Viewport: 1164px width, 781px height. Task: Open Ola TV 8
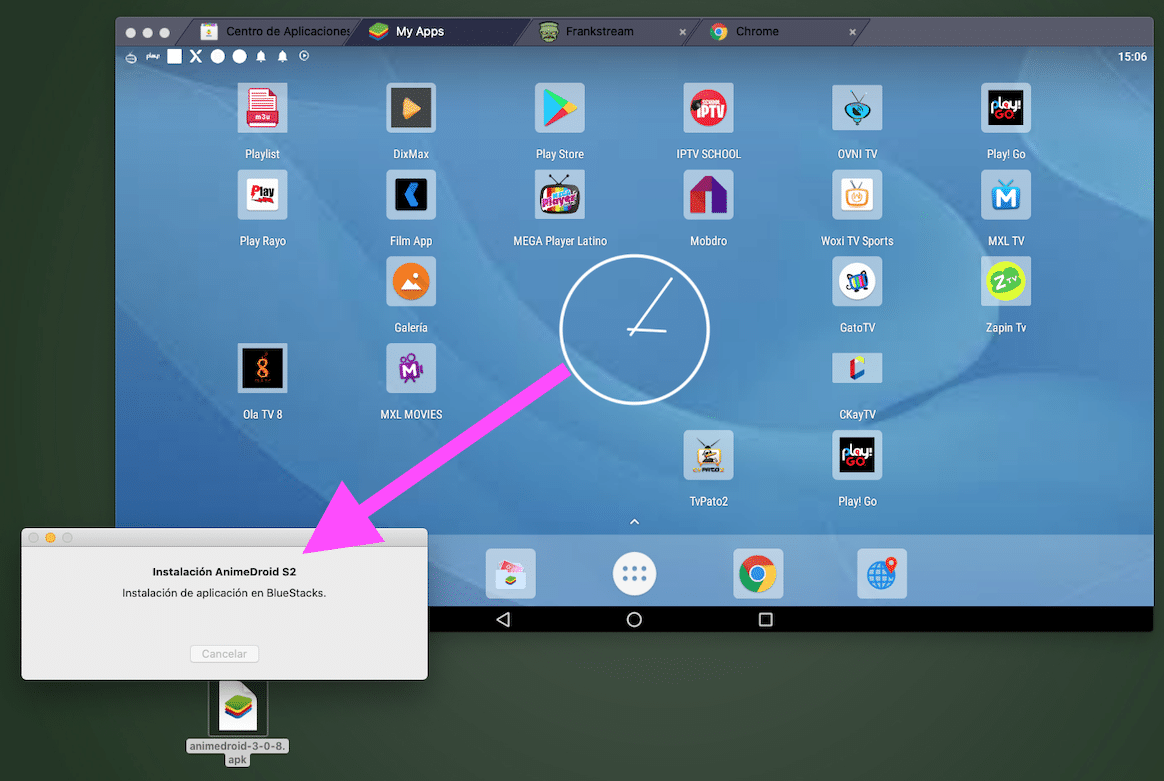pos(262,367)
